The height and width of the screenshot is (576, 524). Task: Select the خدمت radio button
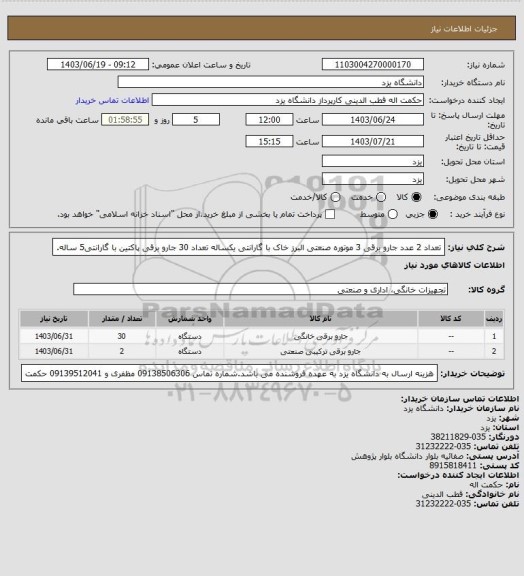(381, 197)
